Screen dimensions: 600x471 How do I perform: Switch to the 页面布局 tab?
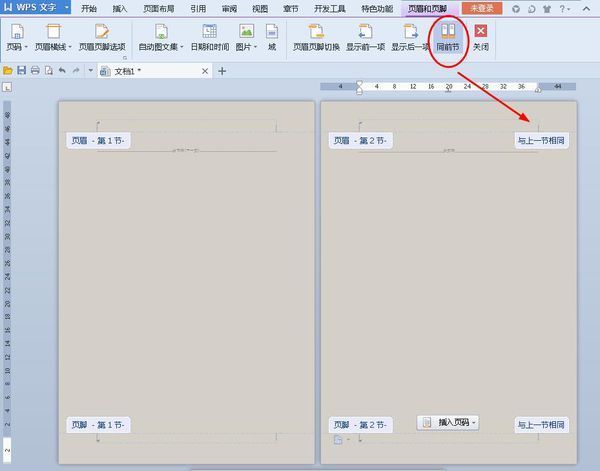click(159, 8)
